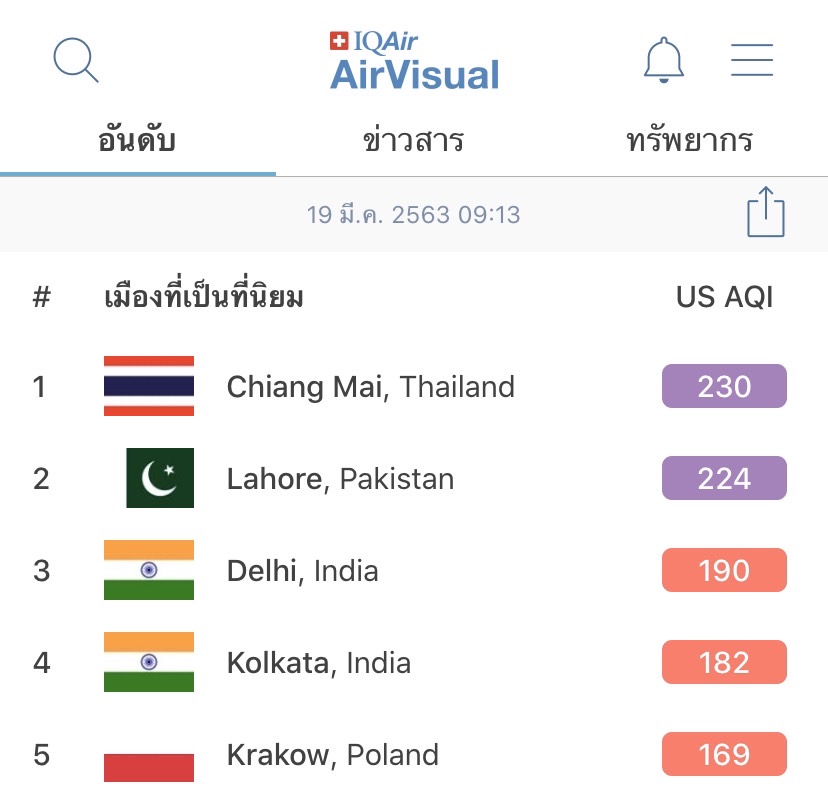This screenshot has height=810, width=828.
Task: Tap the Pakistan flag icon
Action: click(160, 478)
